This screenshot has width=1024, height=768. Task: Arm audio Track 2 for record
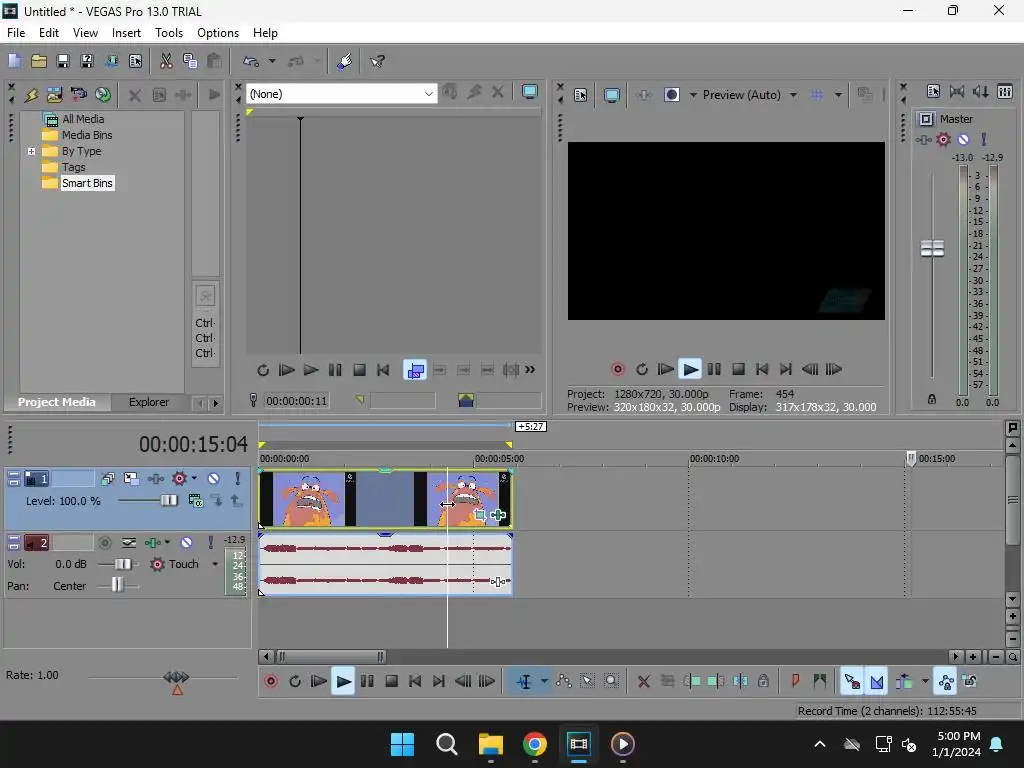104,543
